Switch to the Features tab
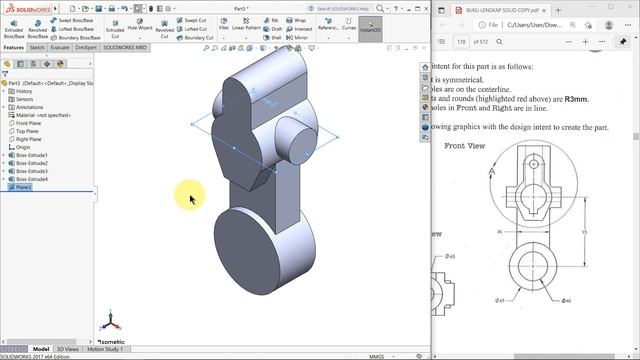This screenshot has height=360, width=640. coord(13,47)
